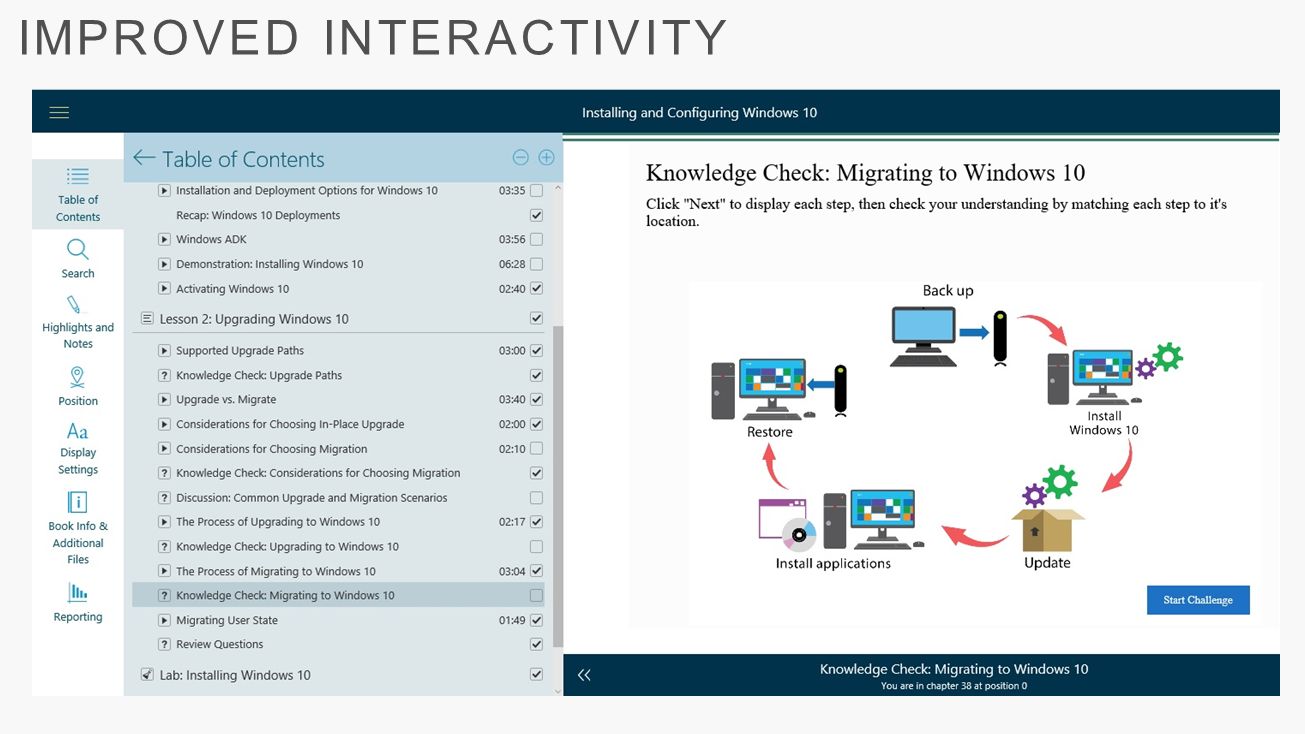Click the 'You are in chapter 38' status text
The image size is (1305, 734).
coord(954,686)
